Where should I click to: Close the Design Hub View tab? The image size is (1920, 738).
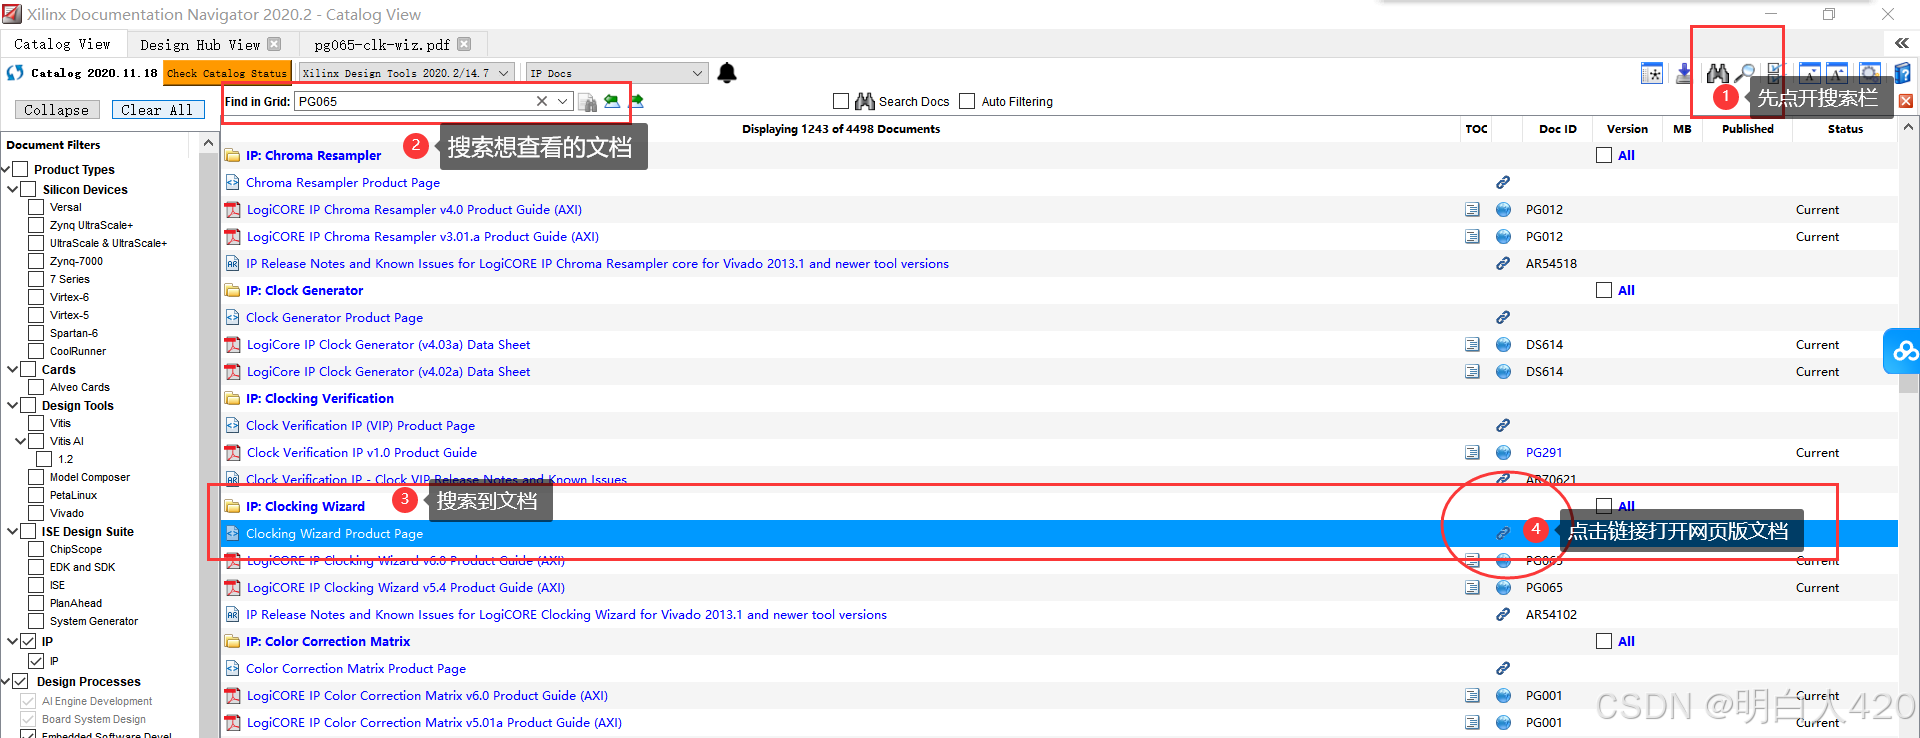[x=274, y=44]
